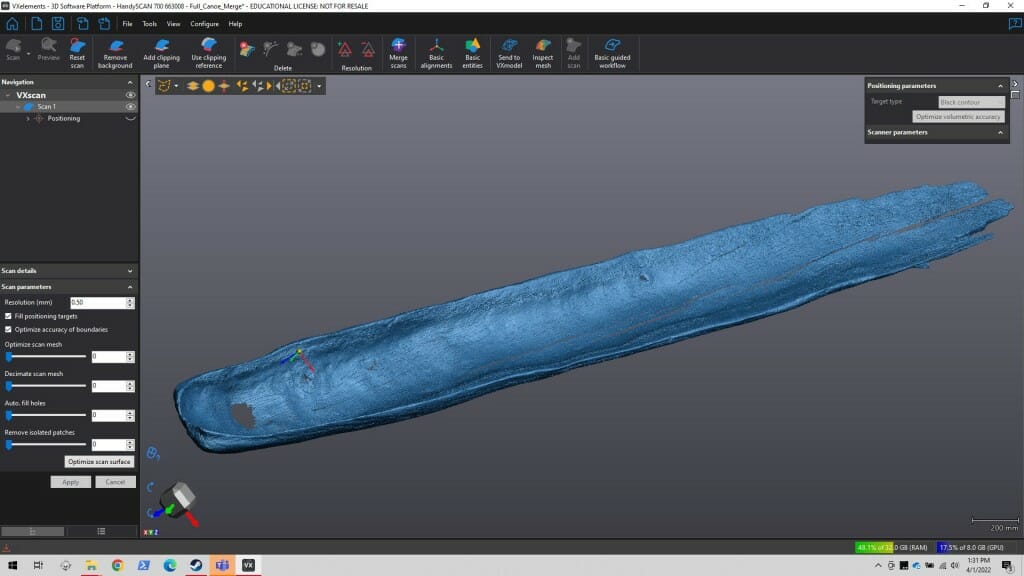Toggle visibility of Scan 1
1024x576 pixels.
coord(128,106)
